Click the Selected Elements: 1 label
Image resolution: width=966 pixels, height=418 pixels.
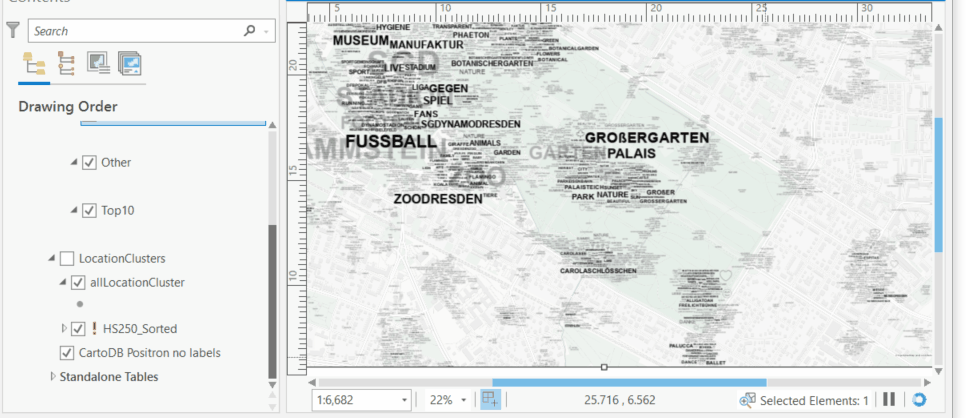point(814,401)
